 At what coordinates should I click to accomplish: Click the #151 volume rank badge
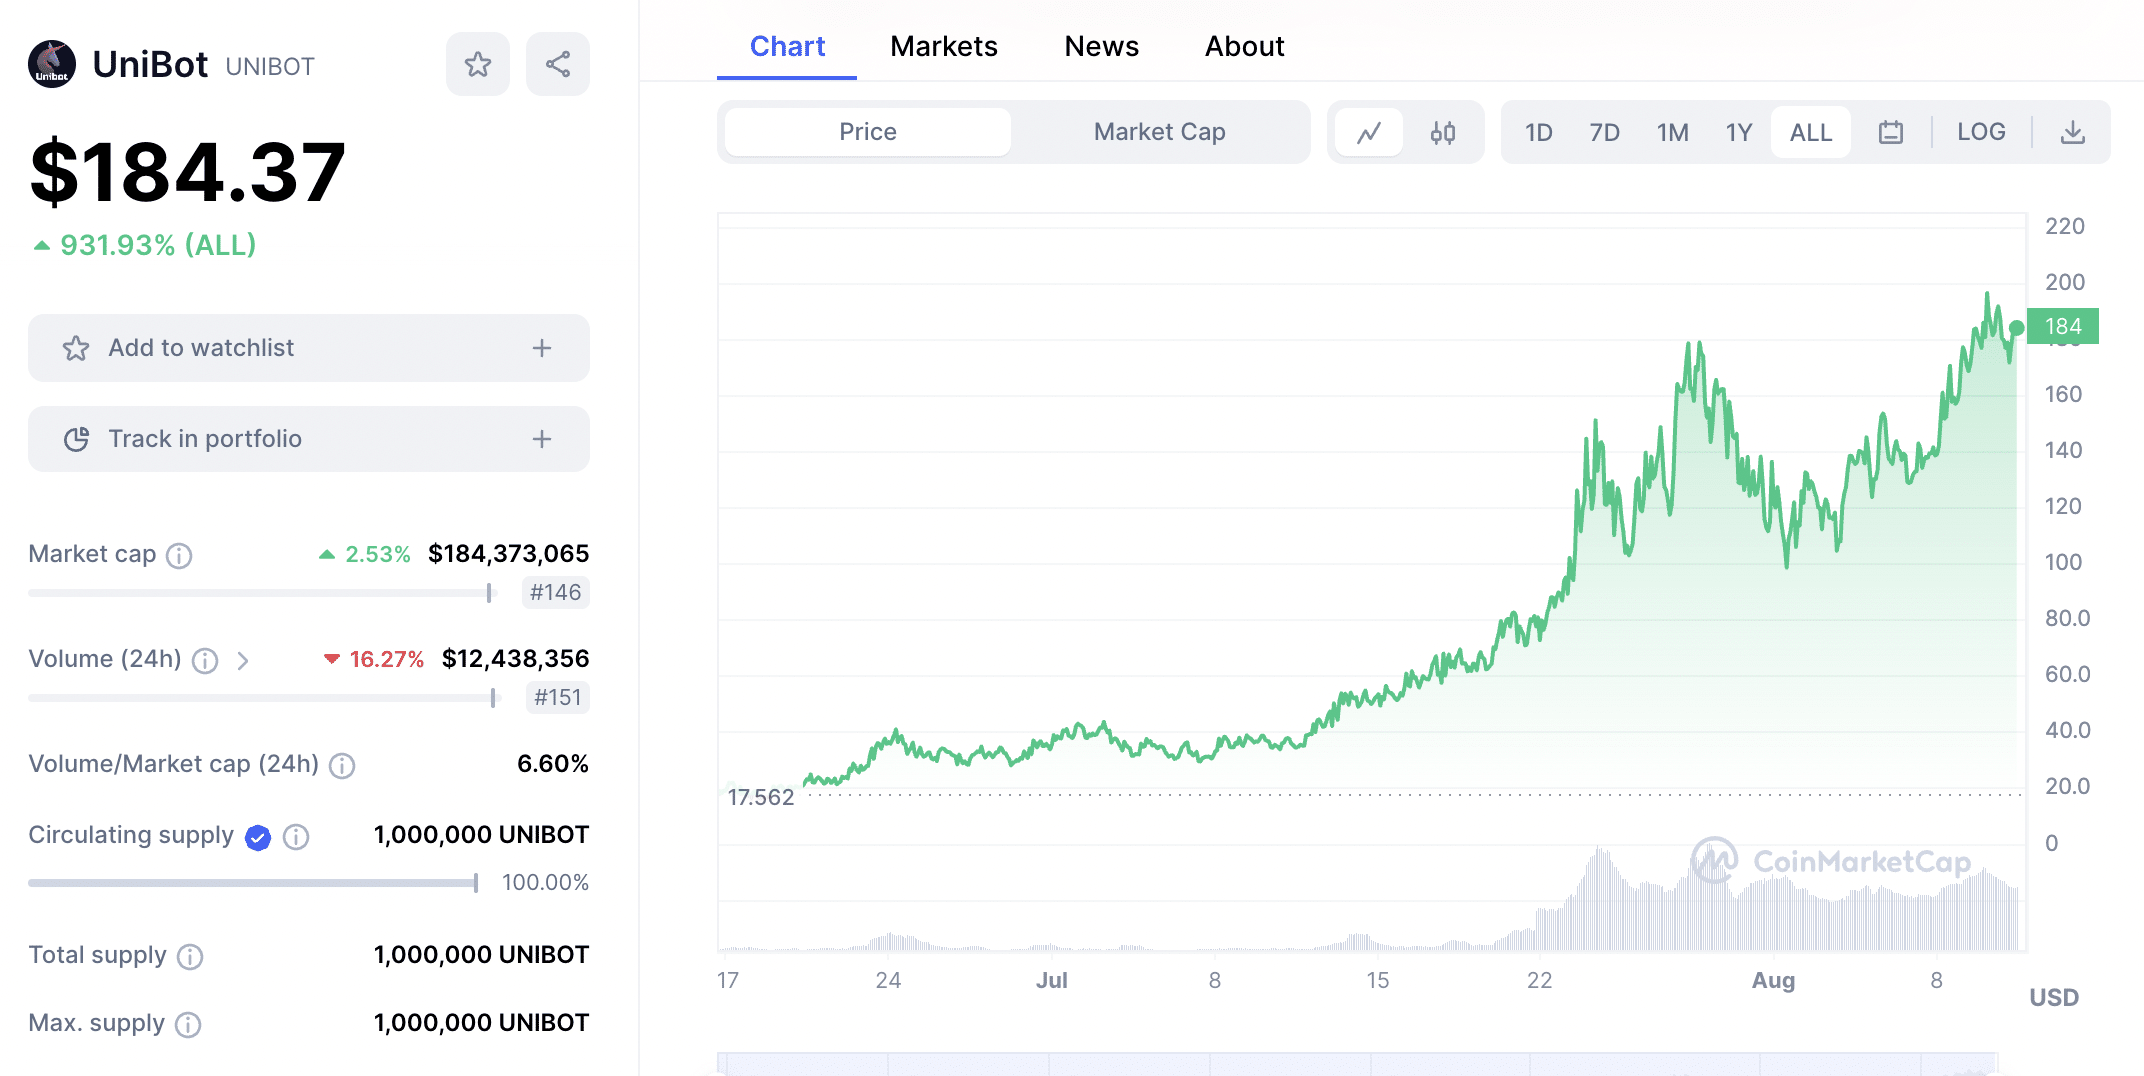(557, 698)
